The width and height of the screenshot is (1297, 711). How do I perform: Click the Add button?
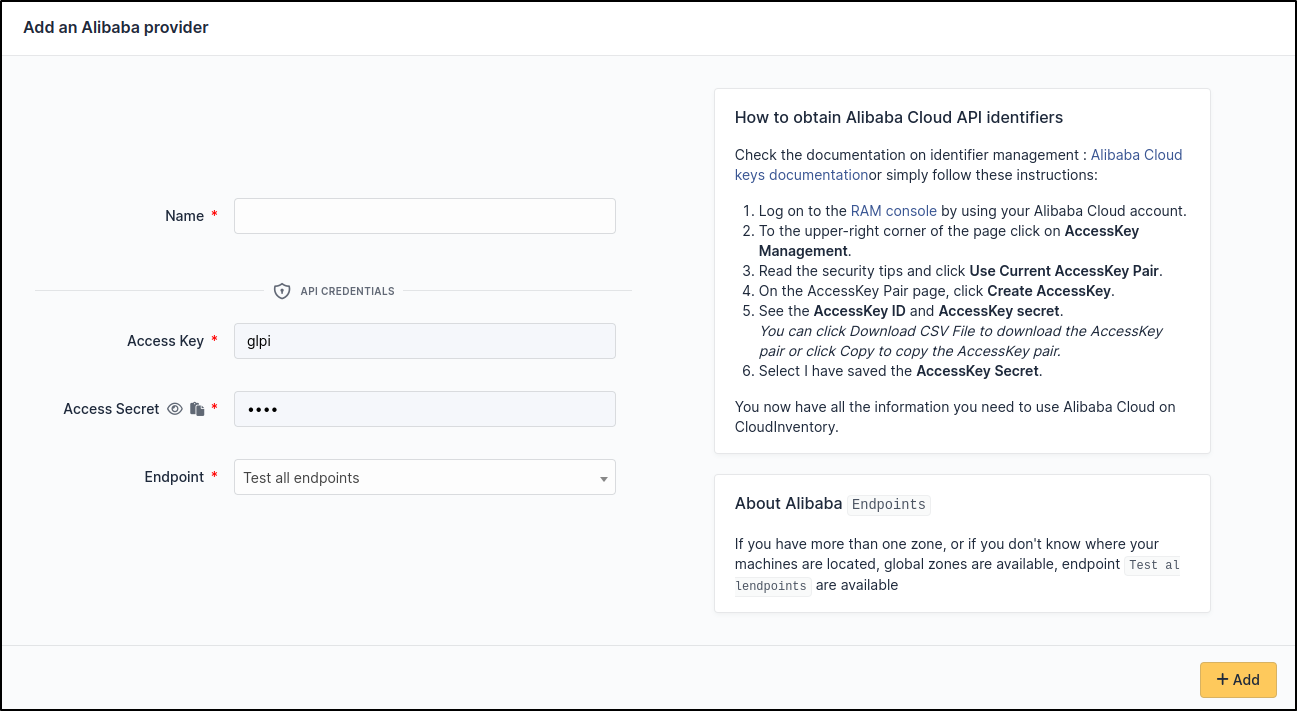coord(1237,680)
